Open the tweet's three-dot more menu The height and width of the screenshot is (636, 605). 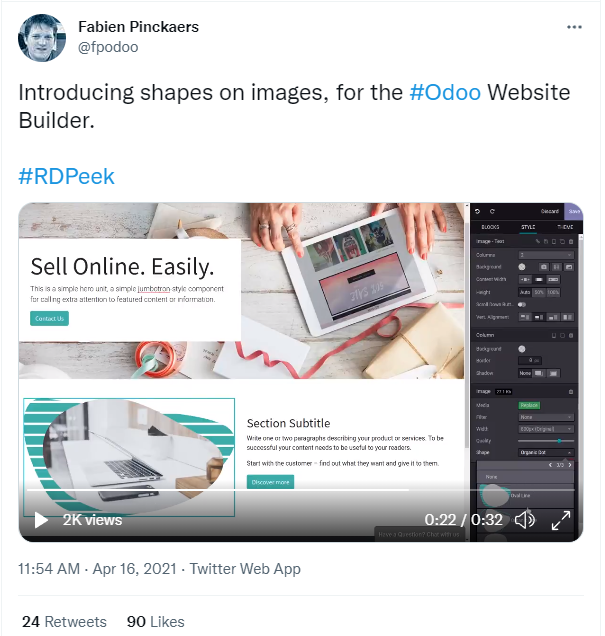[x=574, y=27]
